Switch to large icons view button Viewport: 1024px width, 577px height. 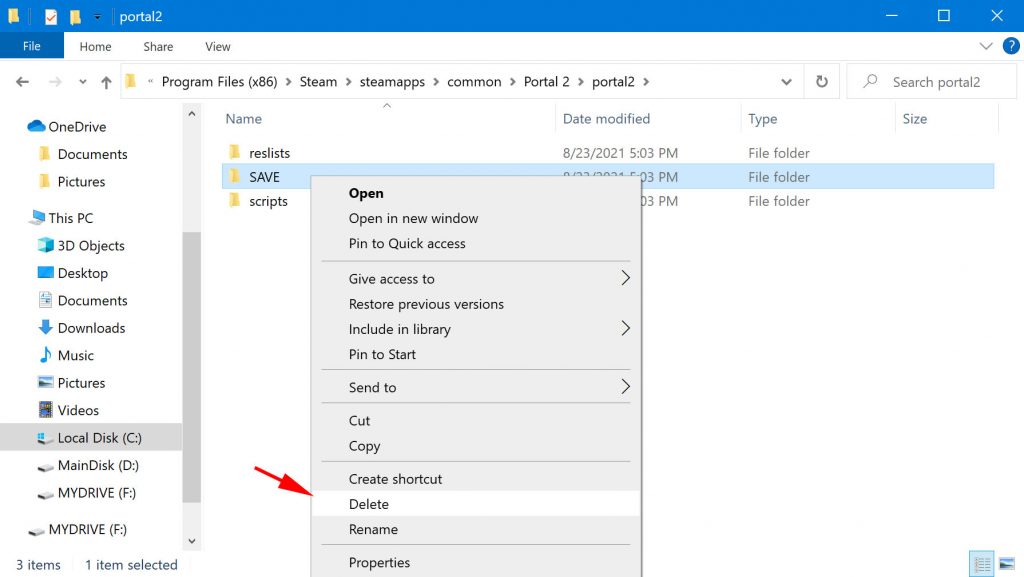(1007, 563)
